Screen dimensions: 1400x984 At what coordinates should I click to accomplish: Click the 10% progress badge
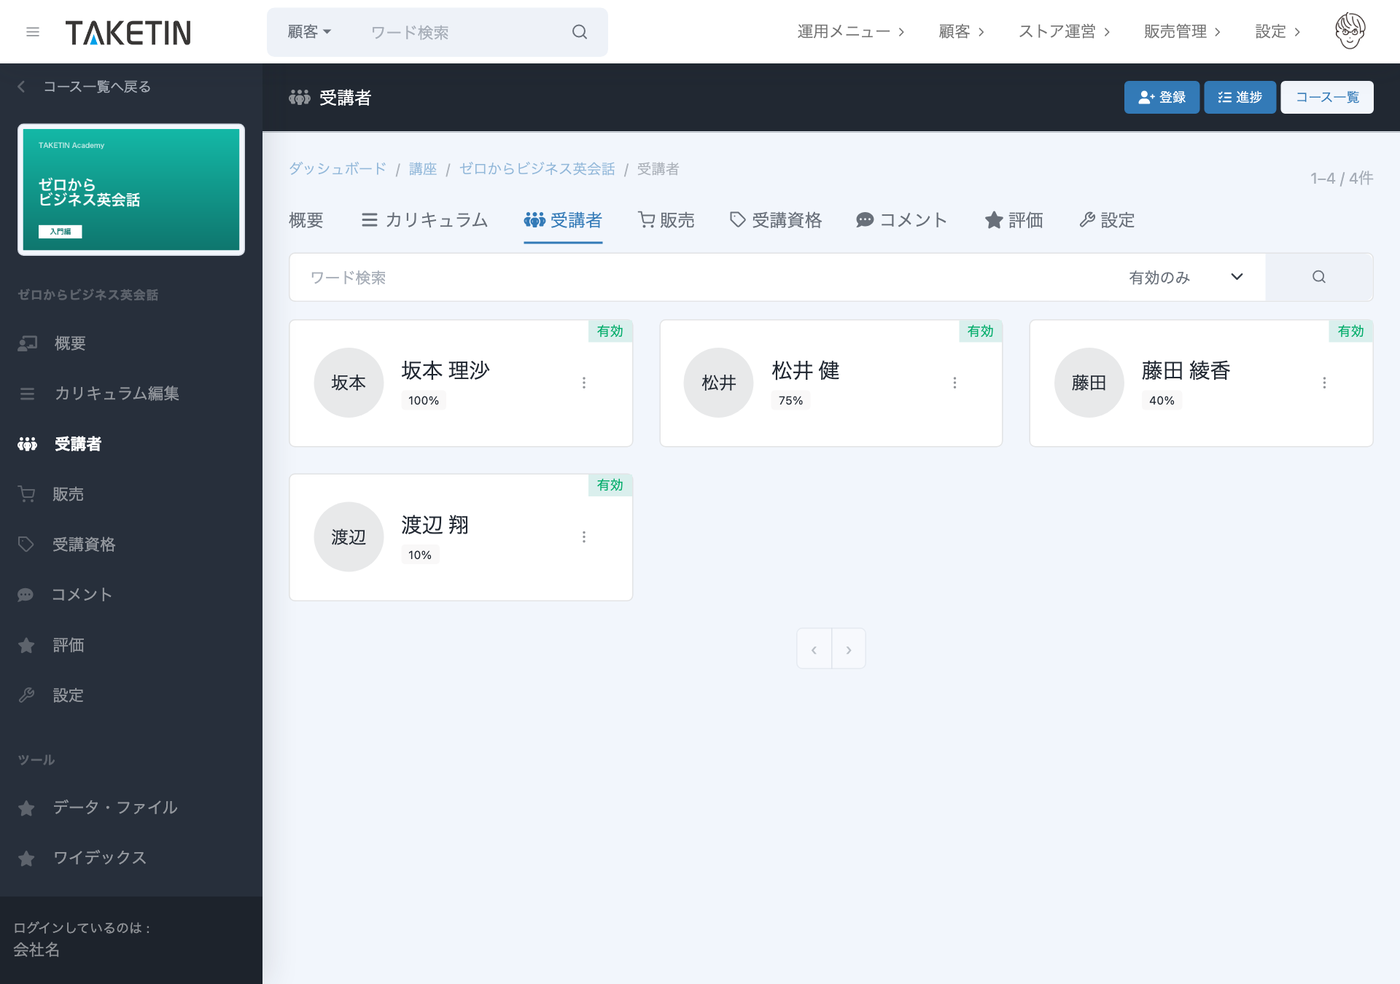[420, 555]
